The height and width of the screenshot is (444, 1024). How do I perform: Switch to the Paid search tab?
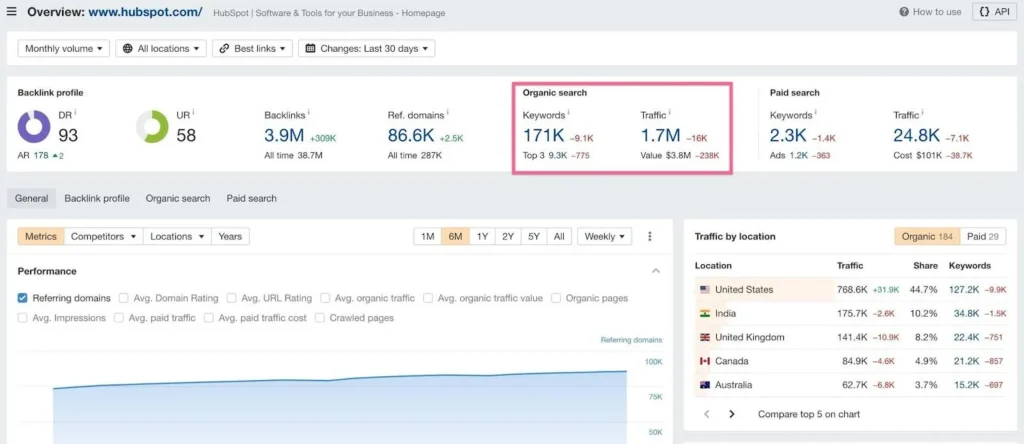[251, 198]
